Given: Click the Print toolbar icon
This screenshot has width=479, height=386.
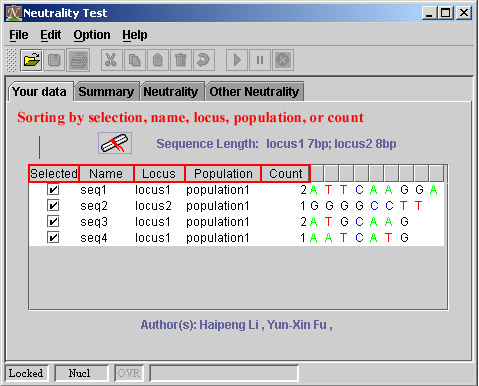Looking at the screenshot, I should coord(78,60).
